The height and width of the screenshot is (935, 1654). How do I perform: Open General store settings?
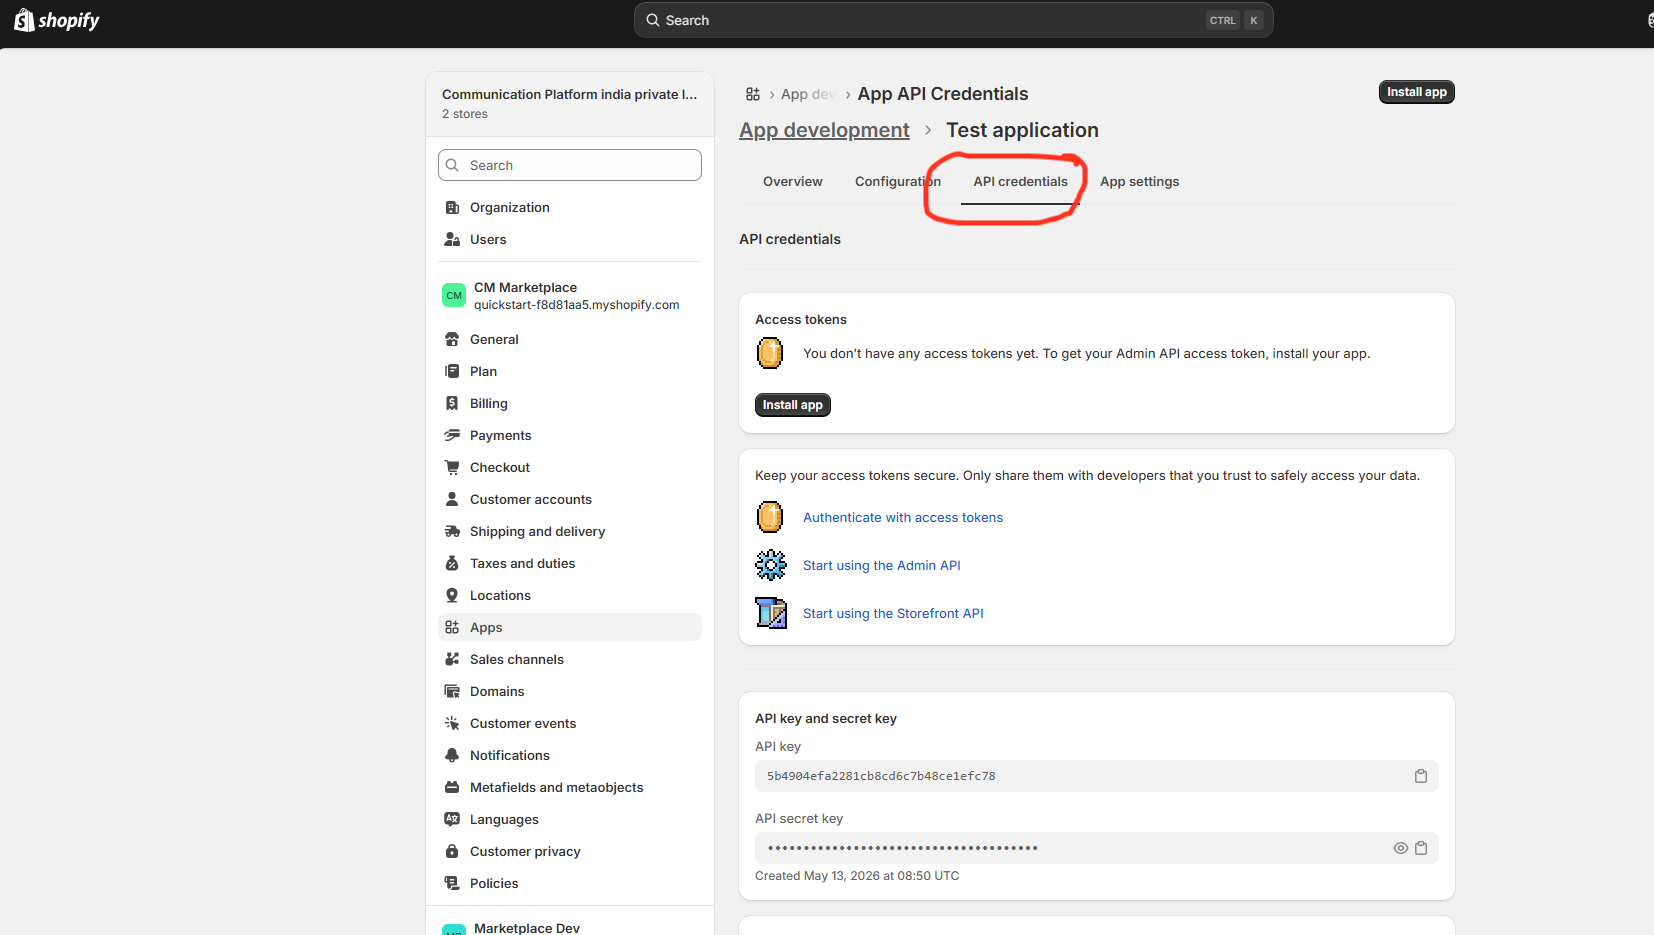click(x=570, y=339)
